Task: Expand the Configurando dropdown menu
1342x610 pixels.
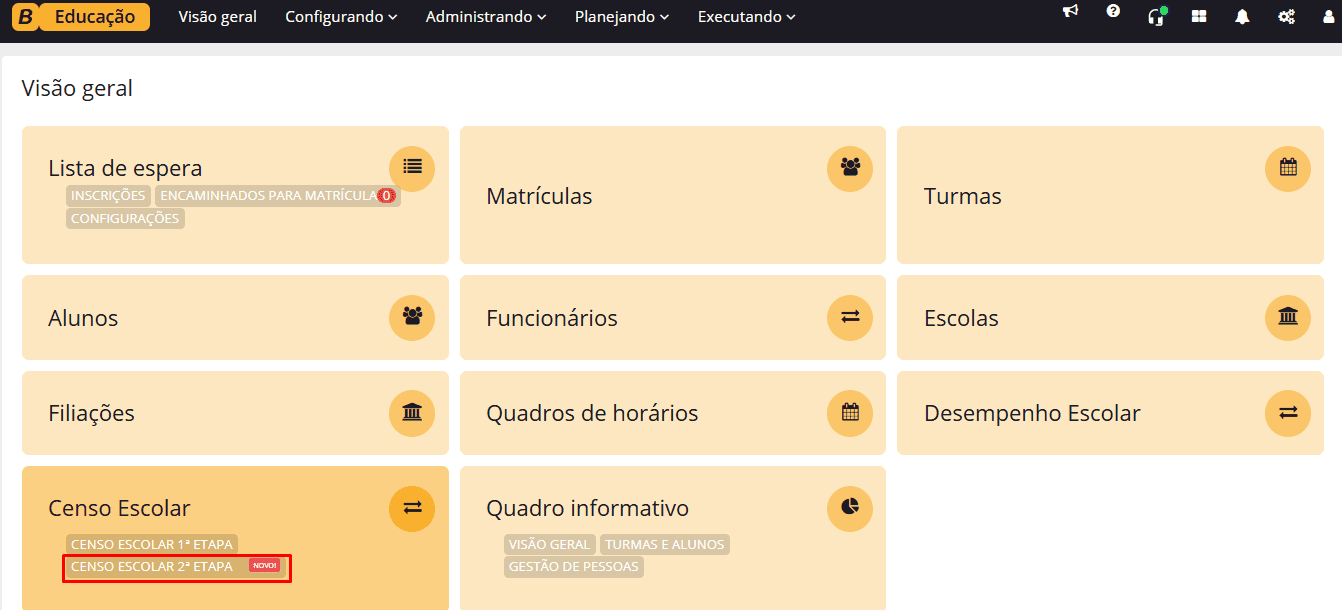Action: [x=340, y=16]
